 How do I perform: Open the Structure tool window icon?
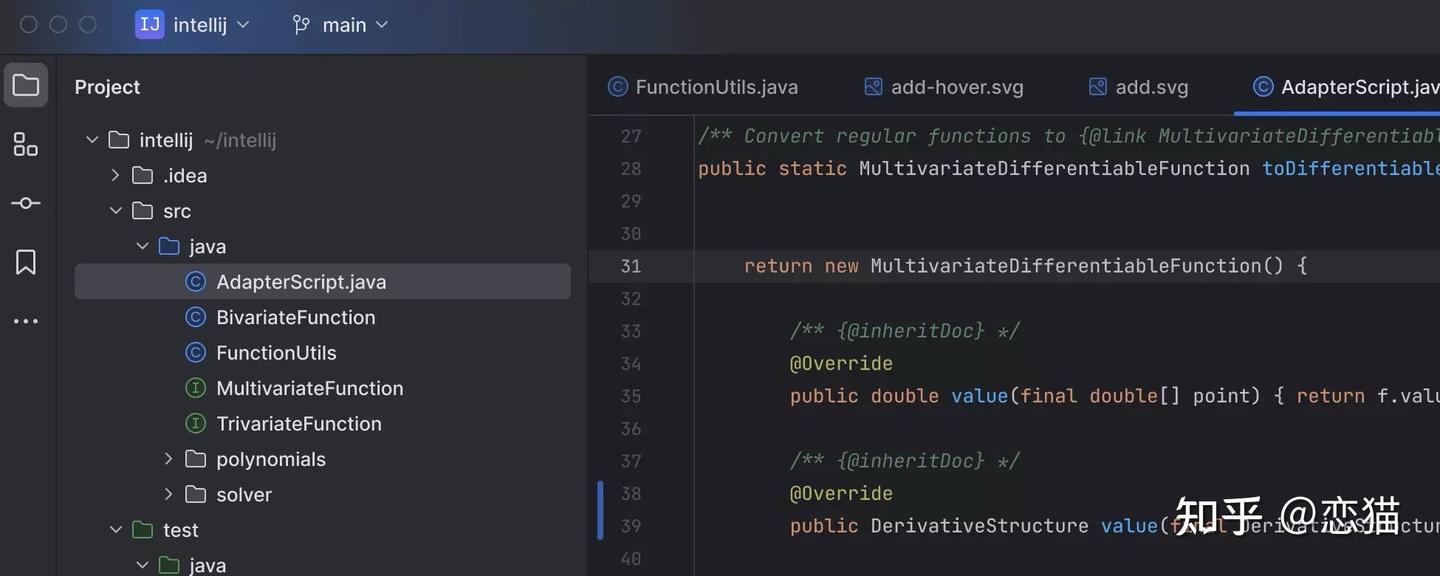(25, 143)
